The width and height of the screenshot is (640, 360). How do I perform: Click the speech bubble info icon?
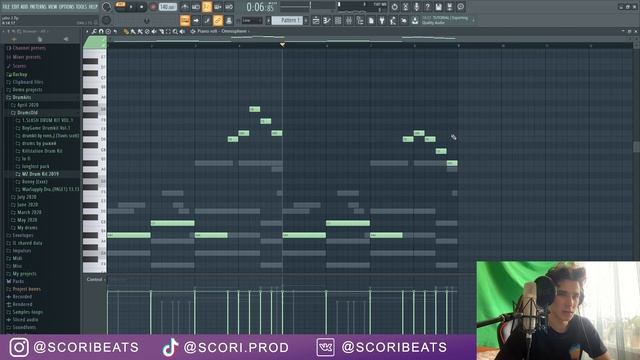click(460, 7)
